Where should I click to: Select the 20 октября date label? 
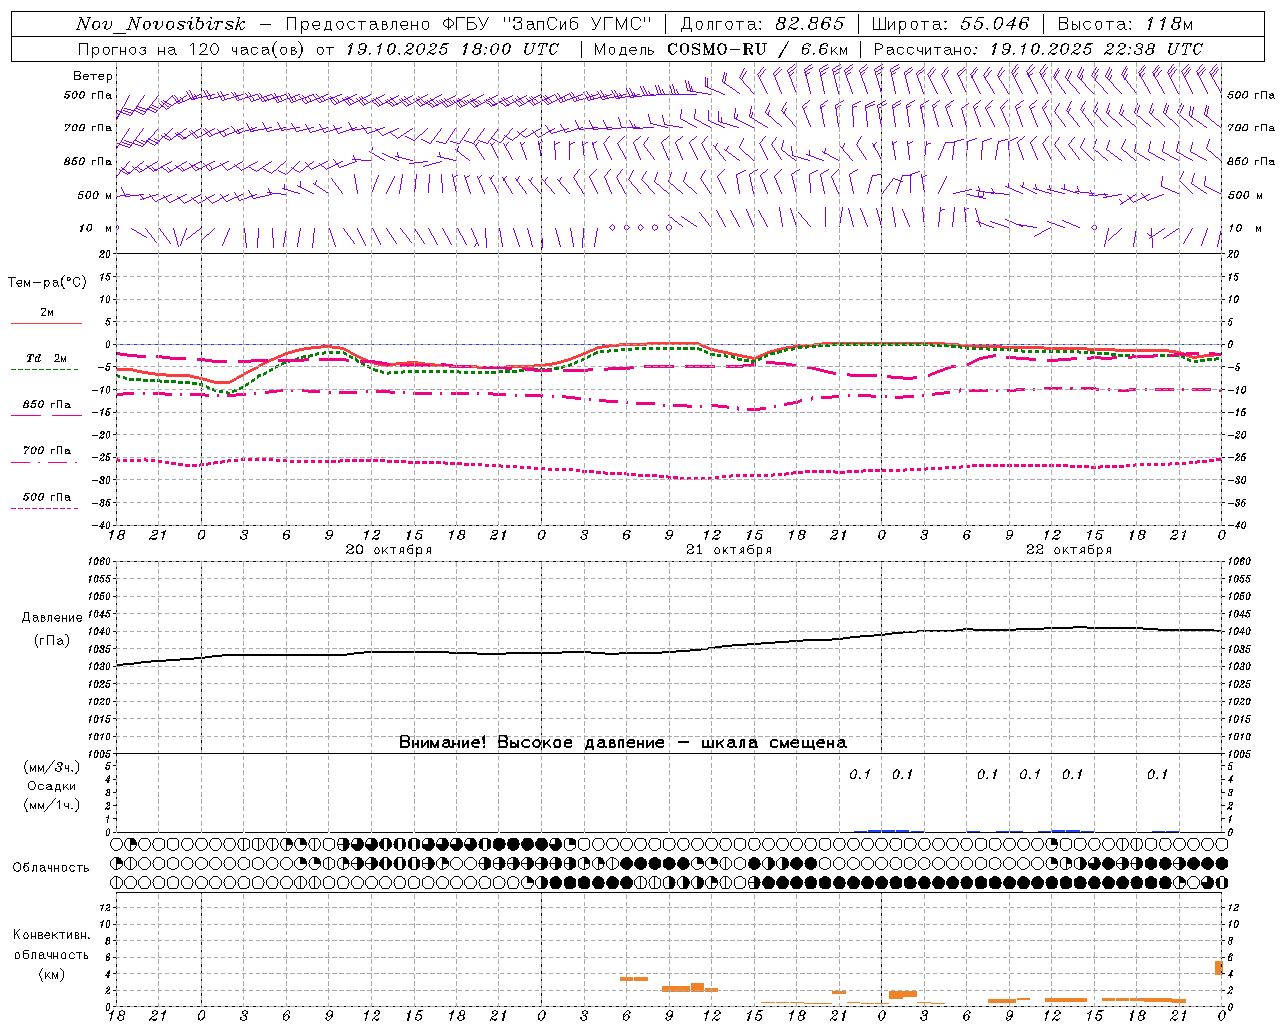389,550
